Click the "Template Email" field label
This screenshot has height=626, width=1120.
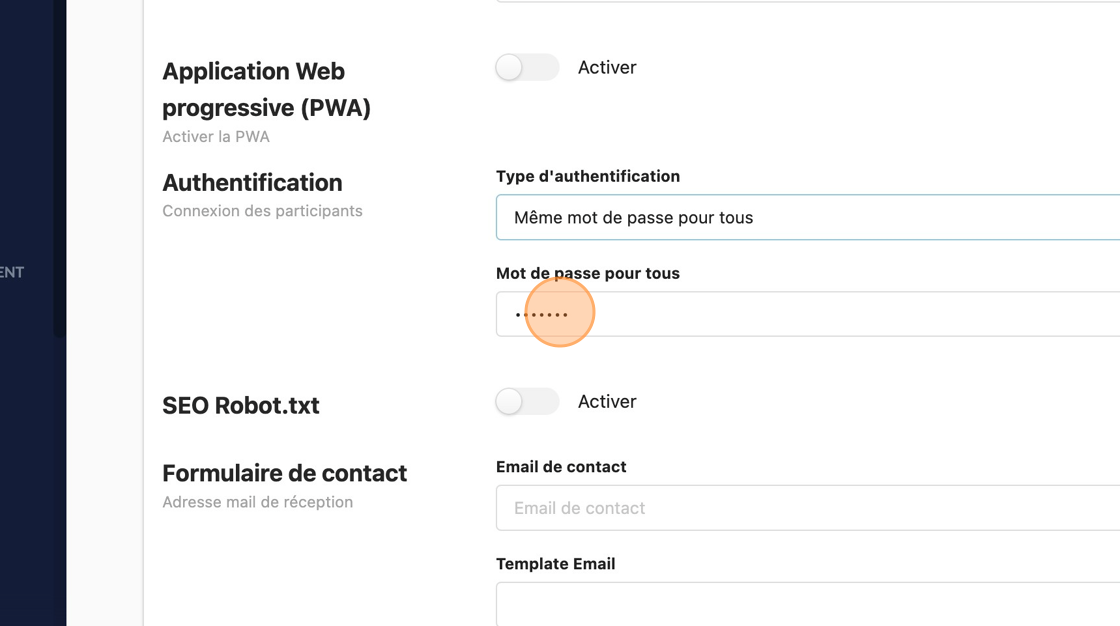[x=555, y=564]
